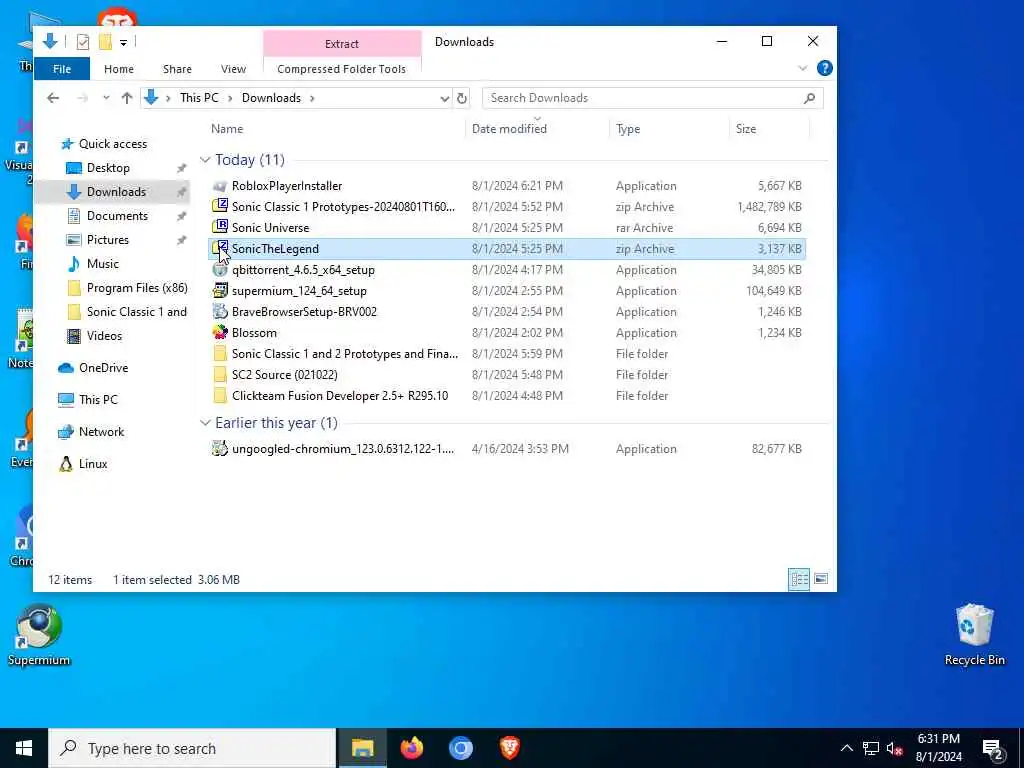Click the network icon in the system tray

[x=871, y=748]
